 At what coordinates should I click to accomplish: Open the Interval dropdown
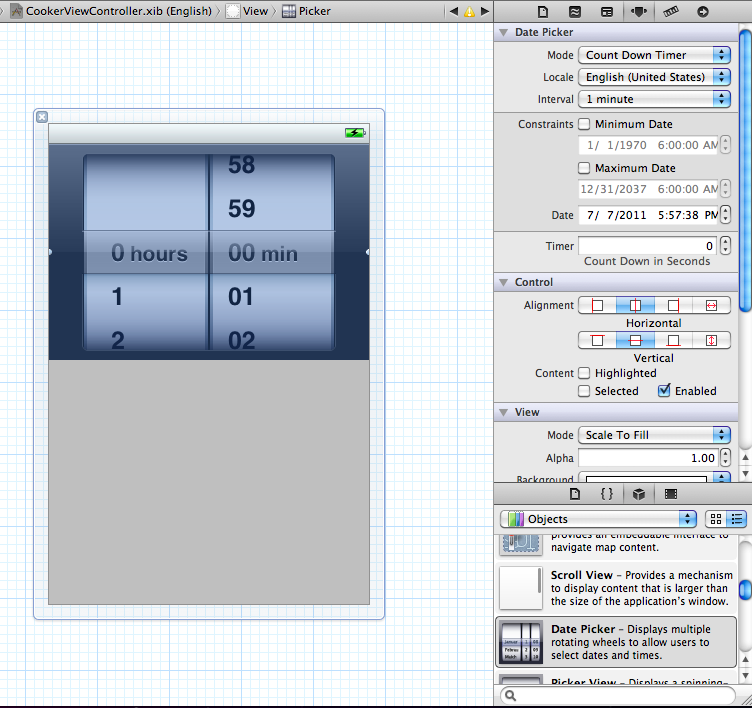coord(654,99)
